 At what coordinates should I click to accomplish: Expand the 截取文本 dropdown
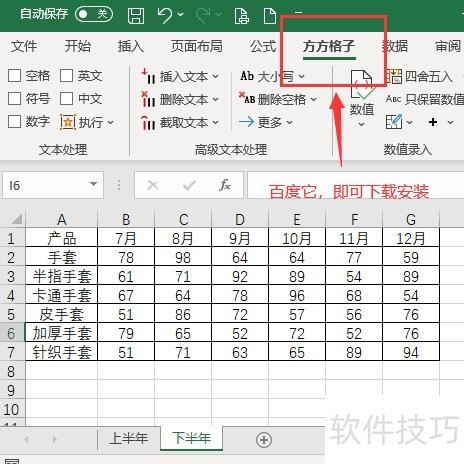[215, 123]
